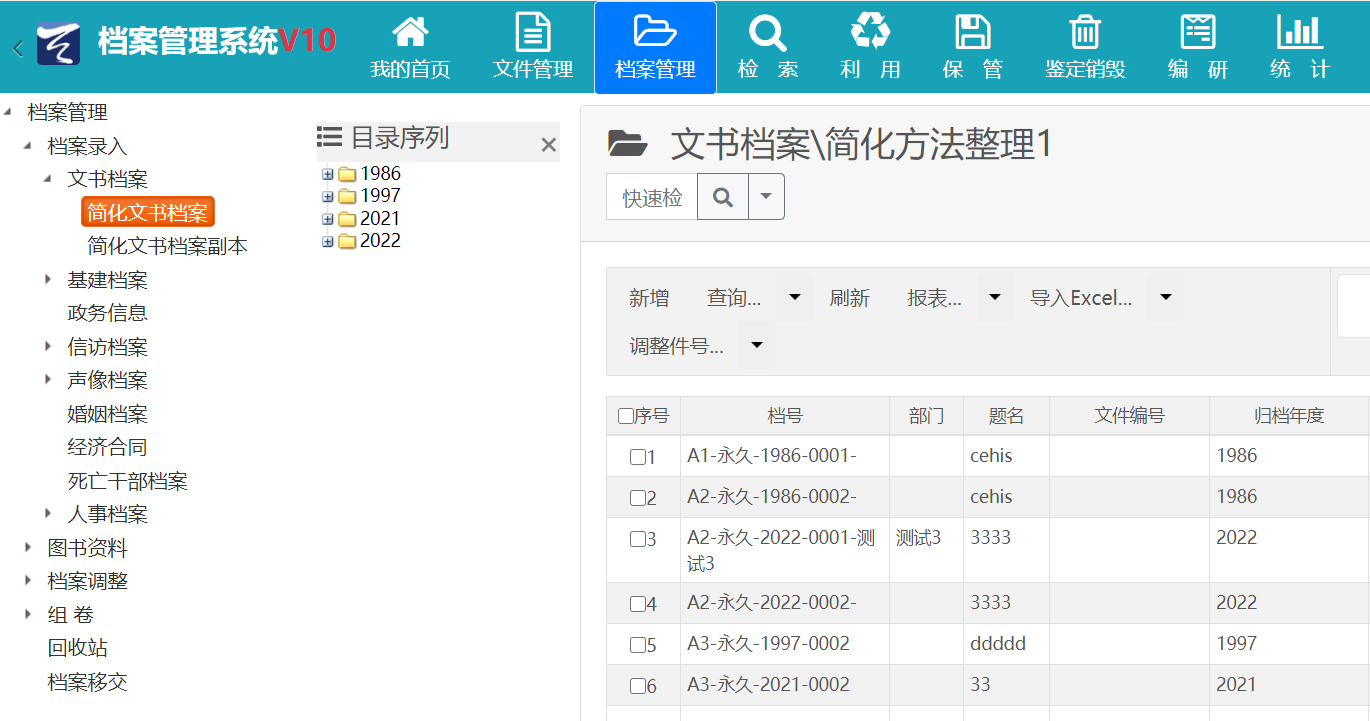Image resolution: width=1370 pixels, height=721 pixels.
Task: Toggle the select-all 序号 header checkbox
Action: pyautogui.click(x=626, y=416)
